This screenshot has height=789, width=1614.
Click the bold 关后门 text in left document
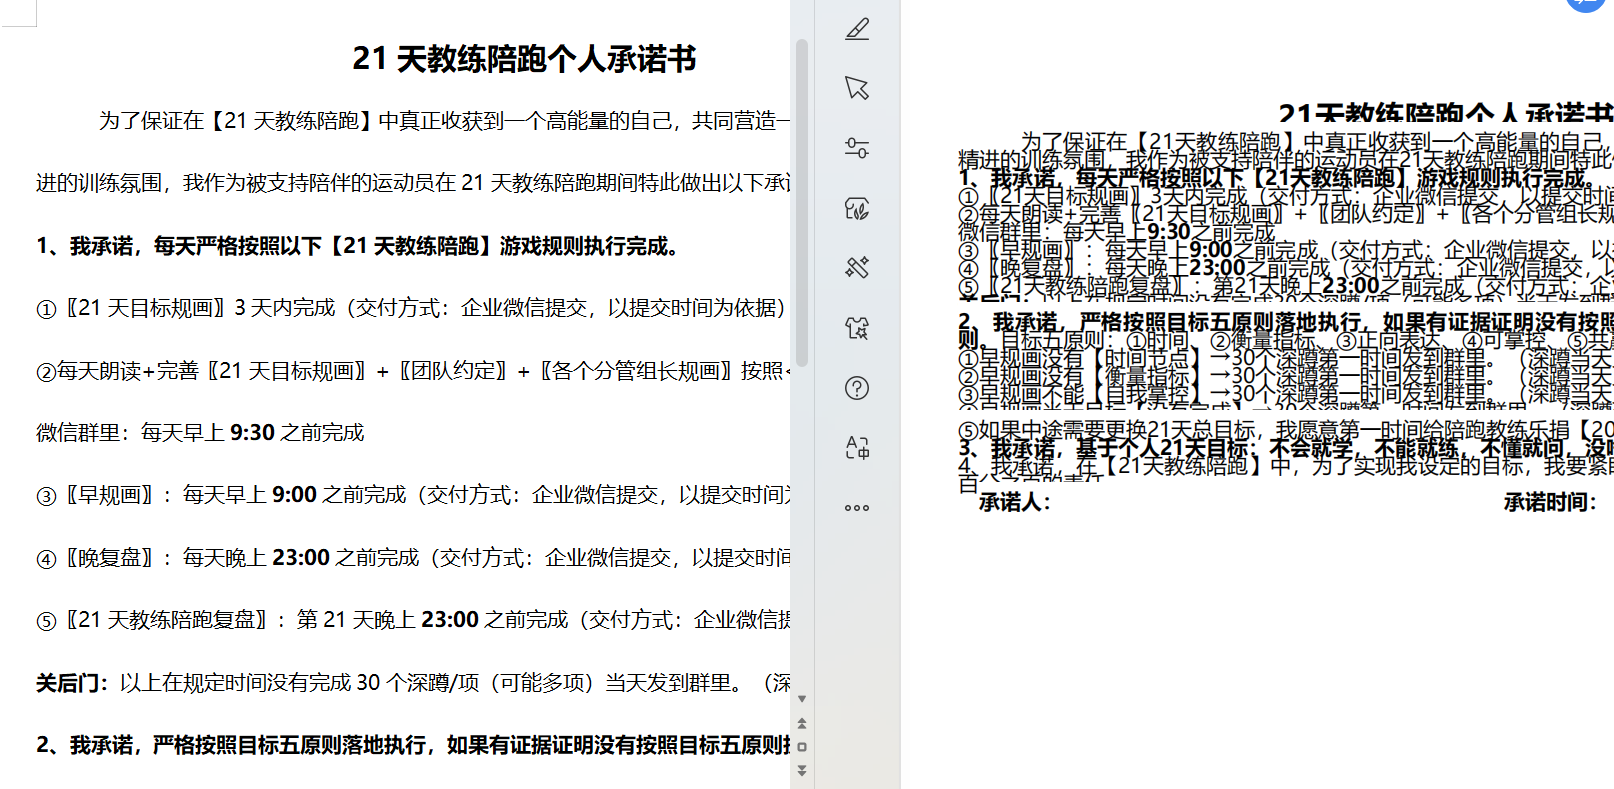(72, 683)
